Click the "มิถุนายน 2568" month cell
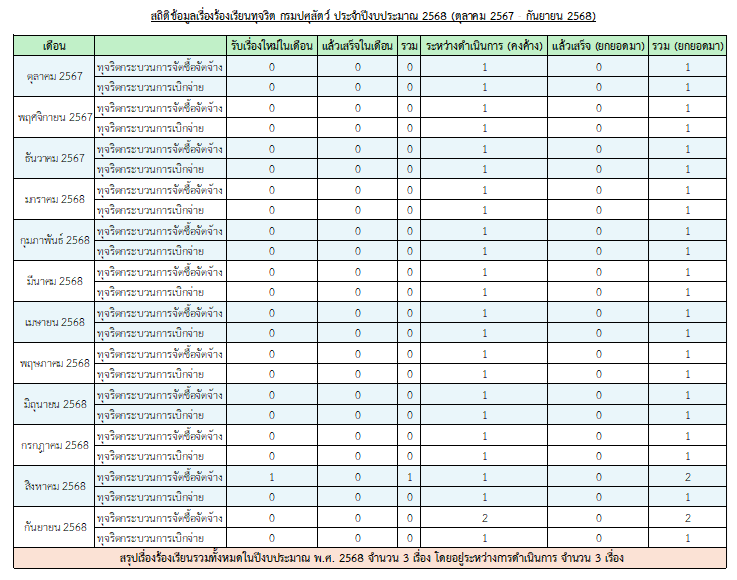Image resolution: width=737 pixels, height=580 pixels. [x=54, y=404]
